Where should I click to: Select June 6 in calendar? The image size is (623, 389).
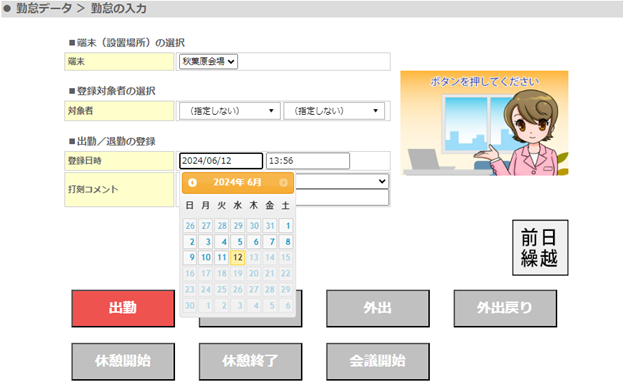tap(254, 242)
